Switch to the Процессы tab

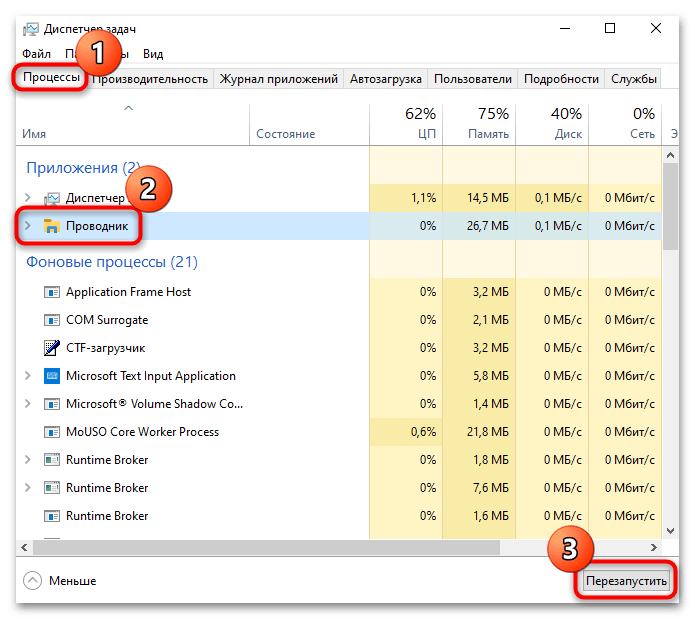[51, 78]
